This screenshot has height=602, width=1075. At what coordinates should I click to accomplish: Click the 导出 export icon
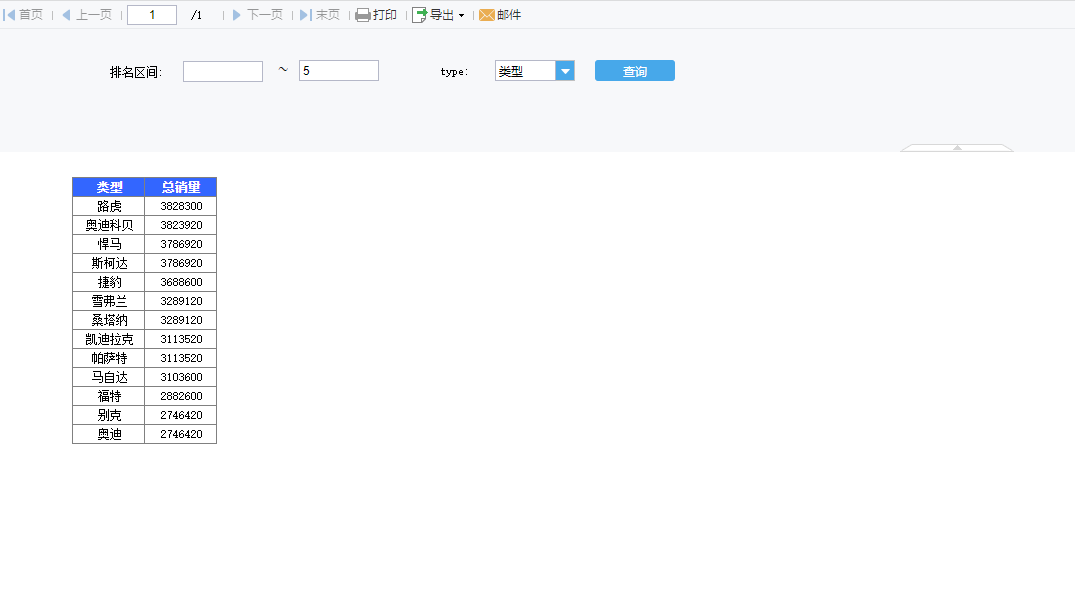421,15
